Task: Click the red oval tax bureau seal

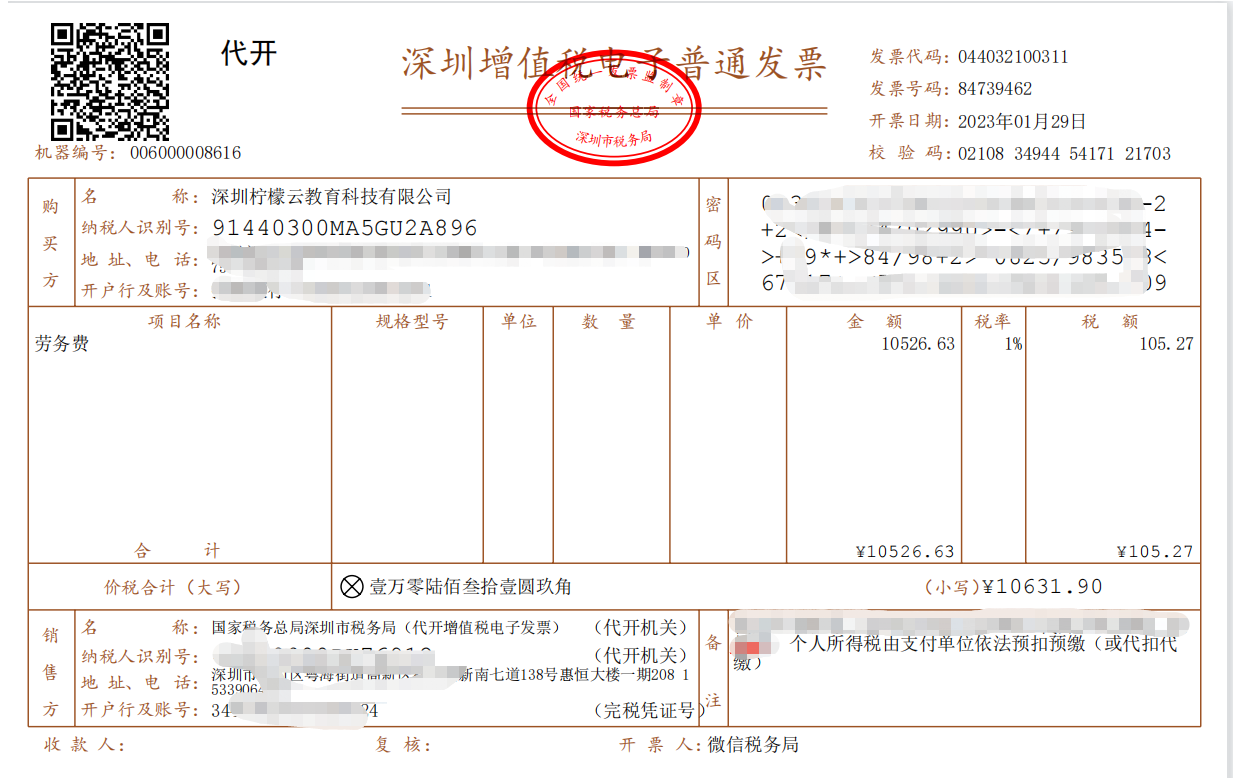Action: pos(614,107)
